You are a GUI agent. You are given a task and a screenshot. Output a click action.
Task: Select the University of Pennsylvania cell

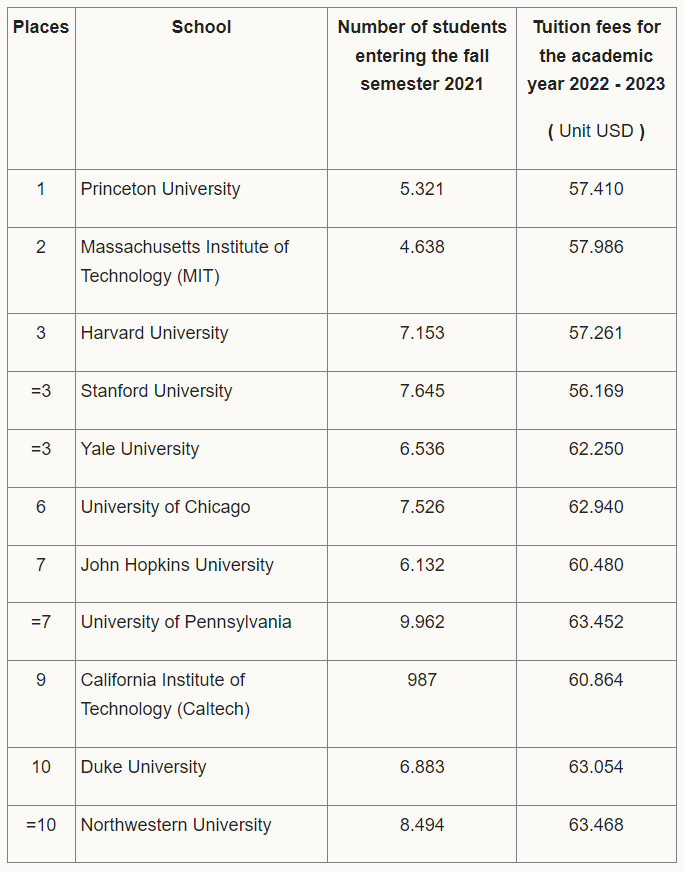coord(201,631)
